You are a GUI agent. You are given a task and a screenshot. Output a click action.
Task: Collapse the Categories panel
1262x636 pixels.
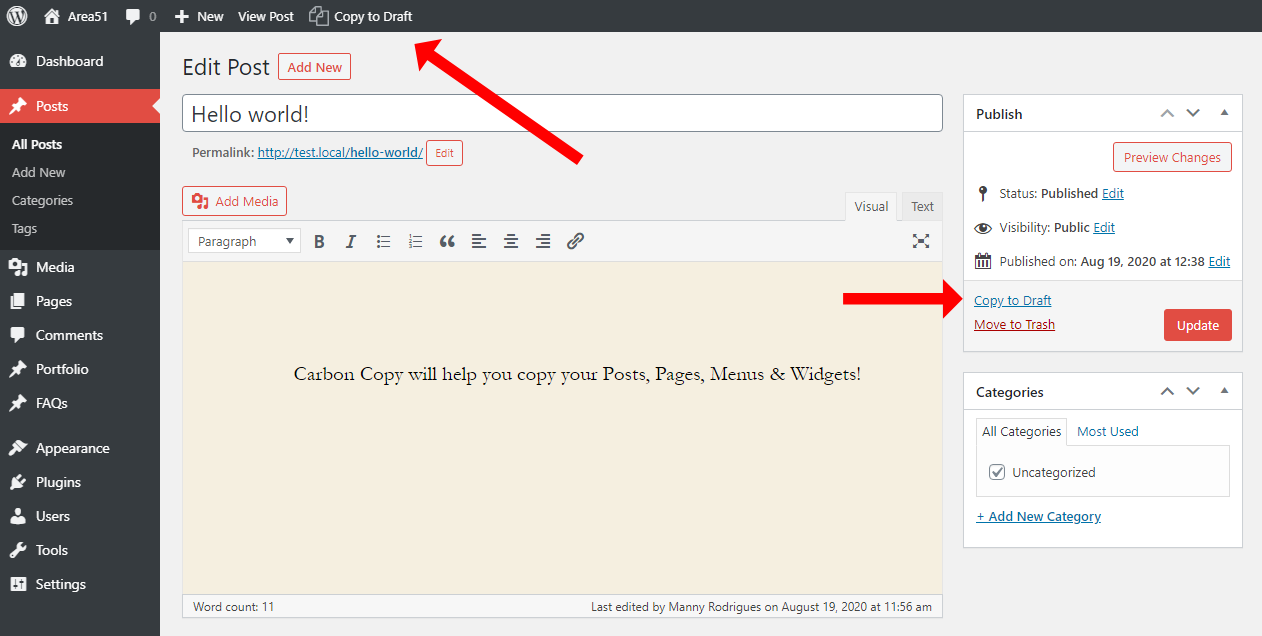coord(1224,391)
